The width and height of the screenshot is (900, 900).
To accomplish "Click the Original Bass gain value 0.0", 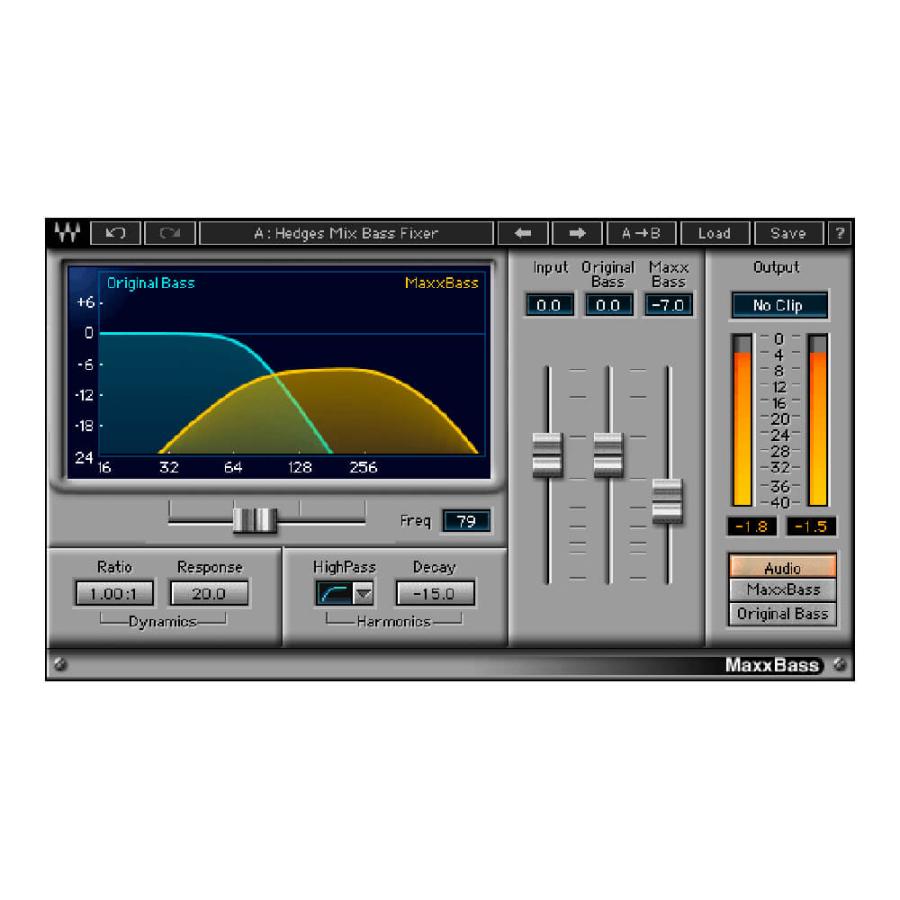I will click(608, 305).
